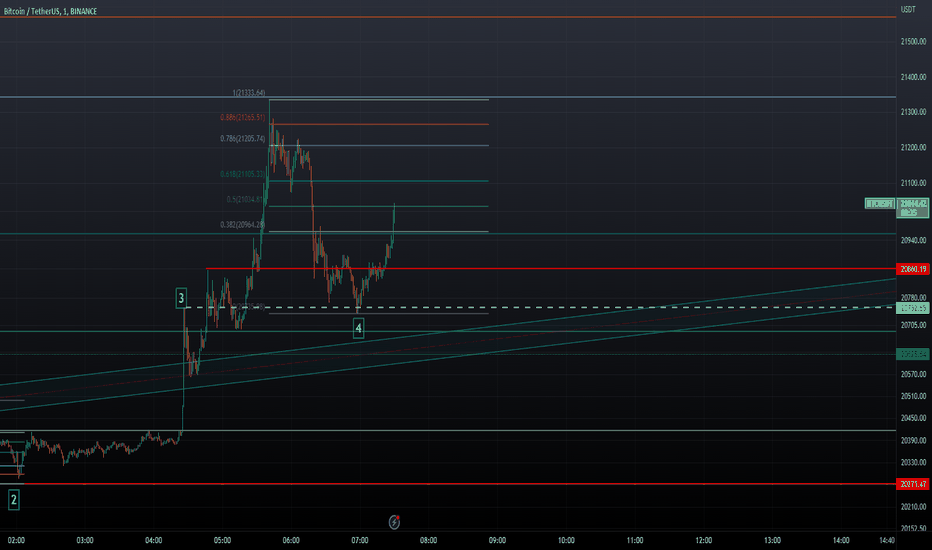Click the 13:00 time axis label
The width and height of the screenshot is (932, 550).
pos(772,540)
